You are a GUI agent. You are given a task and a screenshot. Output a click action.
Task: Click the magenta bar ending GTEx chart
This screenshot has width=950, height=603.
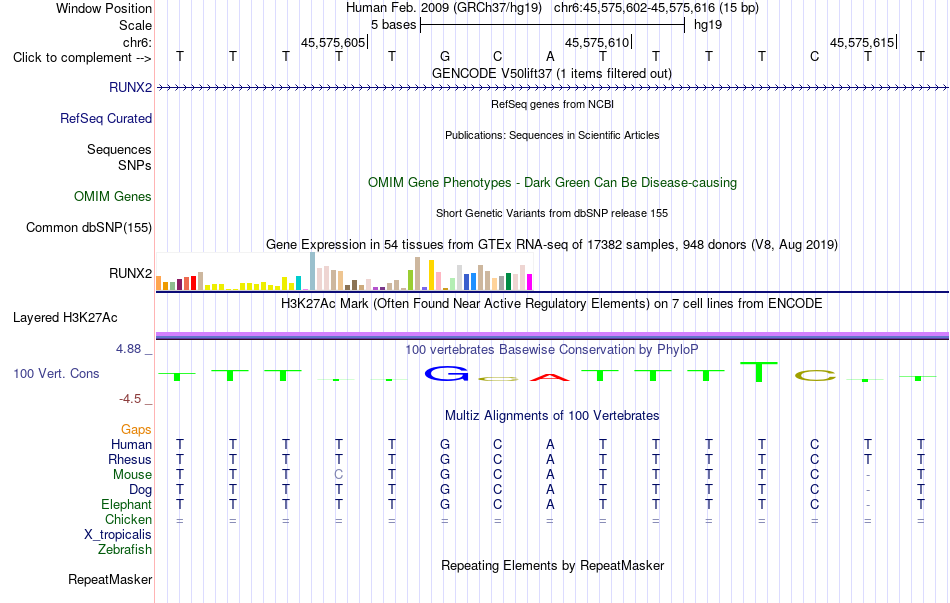pos(530,282)
